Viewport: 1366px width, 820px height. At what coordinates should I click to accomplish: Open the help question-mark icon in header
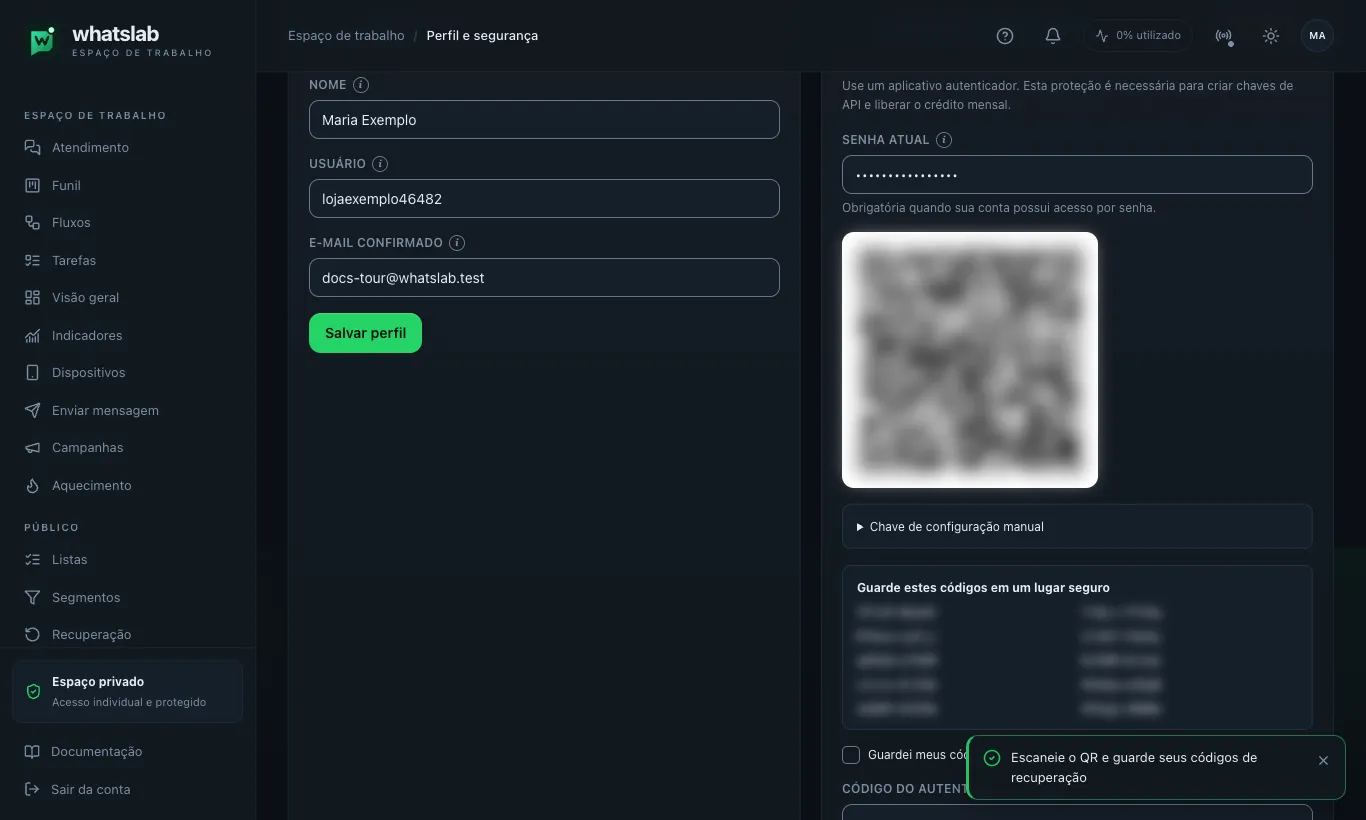point(1005,36)
